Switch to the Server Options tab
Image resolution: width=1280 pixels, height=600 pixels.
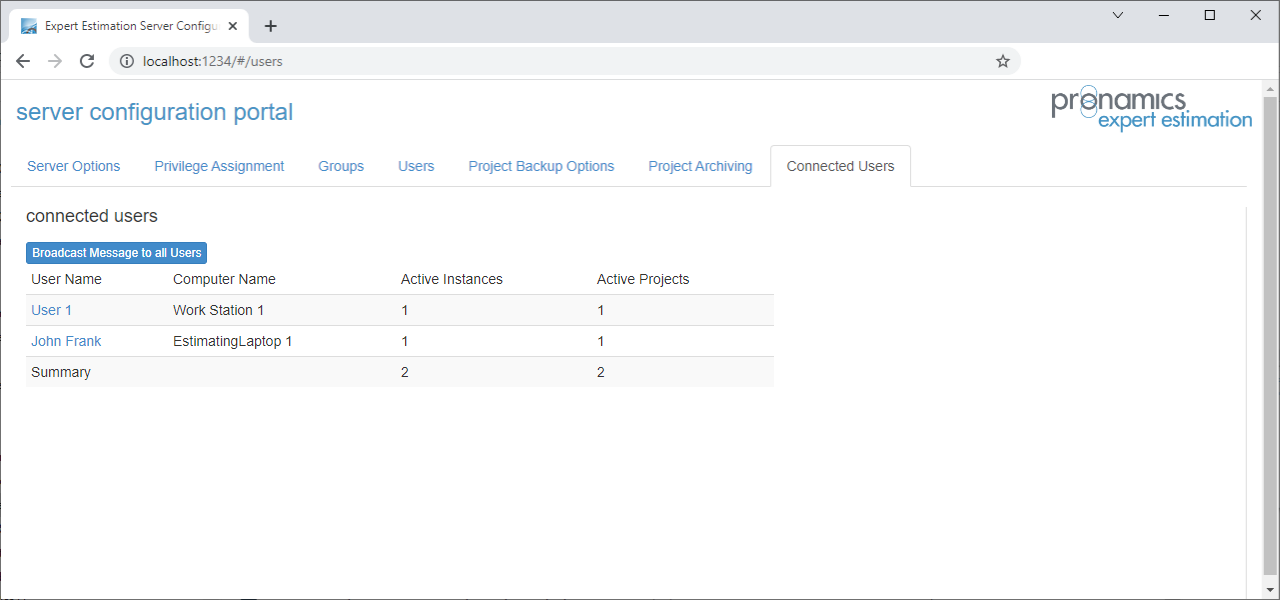click(73, 166)
